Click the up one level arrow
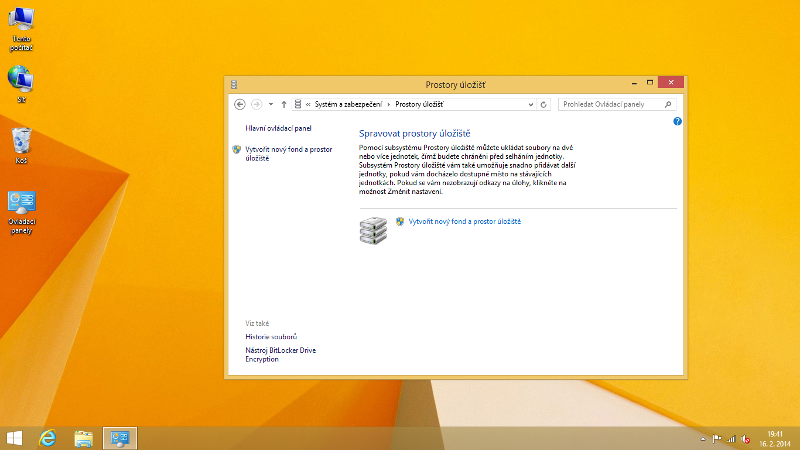 point(284,104)
